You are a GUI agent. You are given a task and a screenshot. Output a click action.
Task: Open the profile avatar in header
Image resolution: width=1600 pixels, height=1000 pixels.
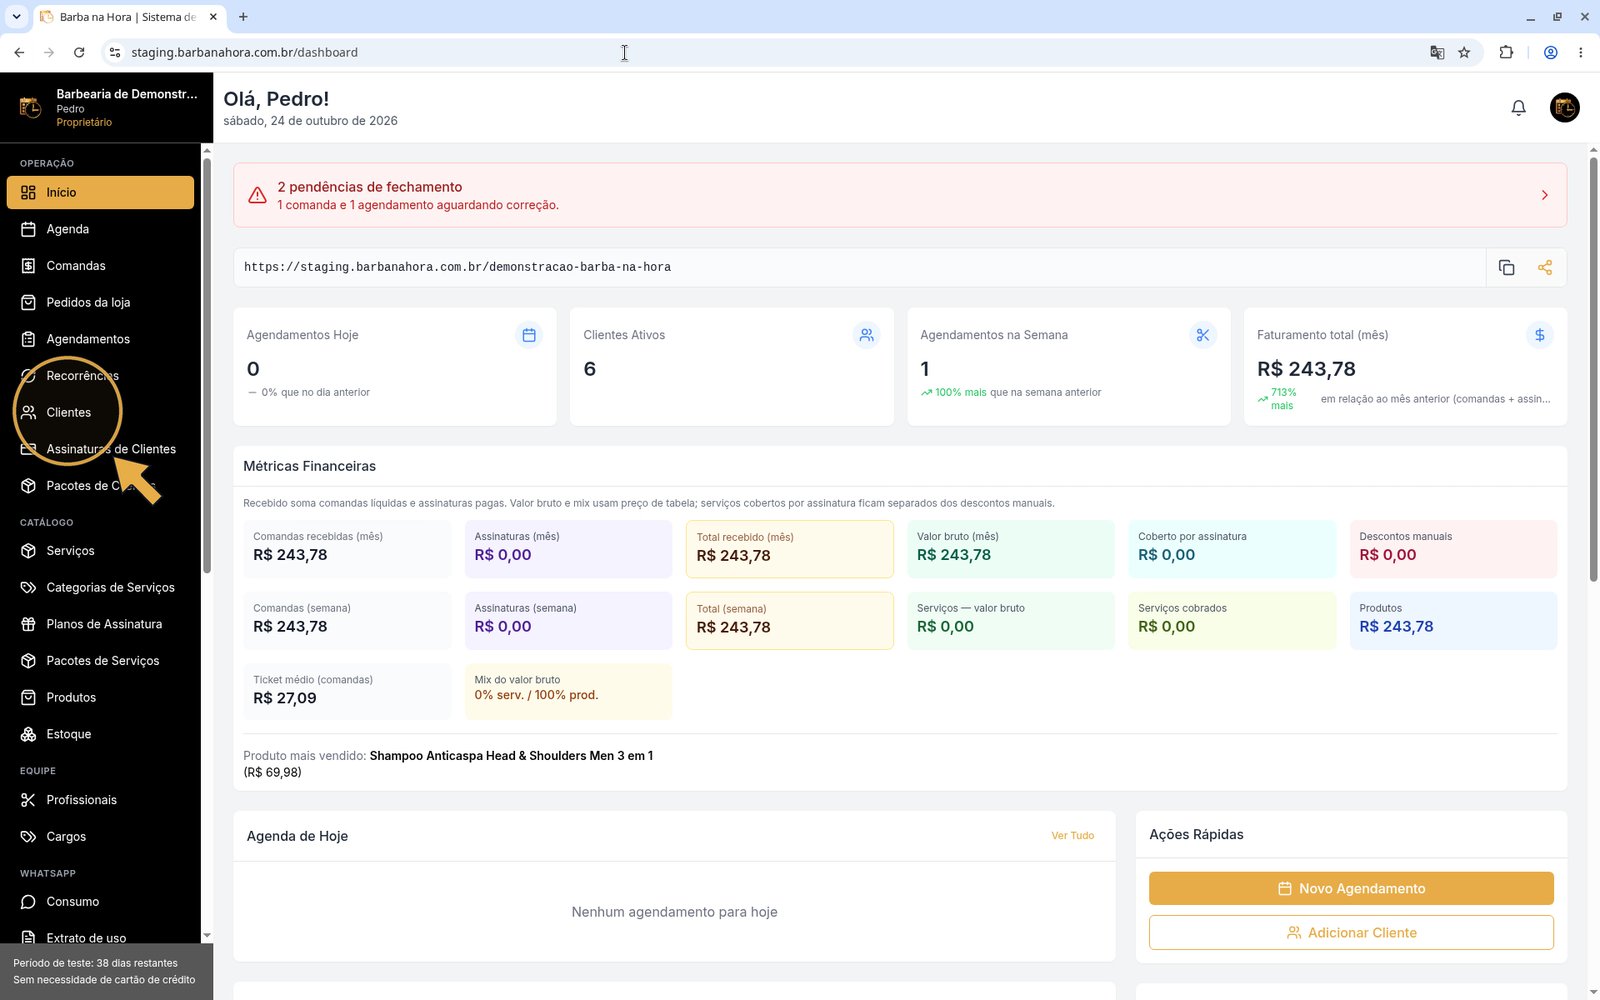[x=1564, y=108]
